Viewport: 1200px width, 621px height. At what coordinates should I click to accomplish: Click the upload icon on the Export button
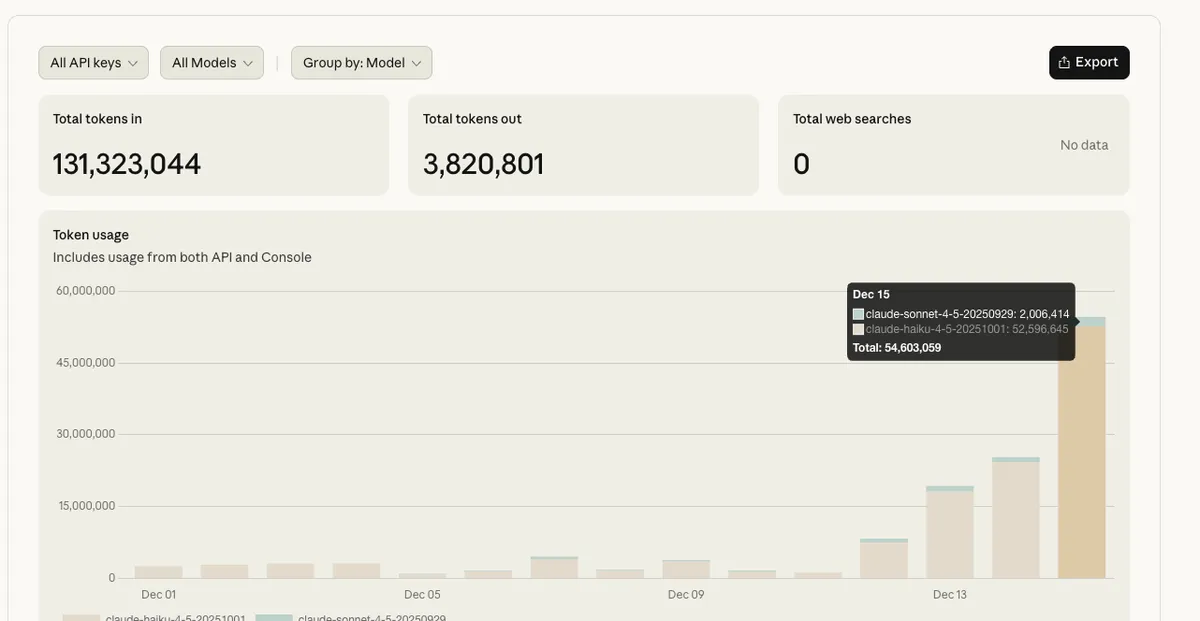1063,60
